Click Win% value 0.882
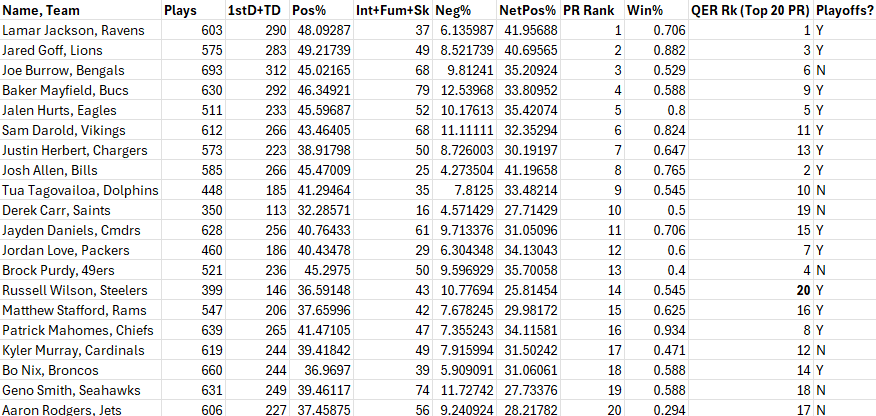876x416 pixels. pos(656,50)
